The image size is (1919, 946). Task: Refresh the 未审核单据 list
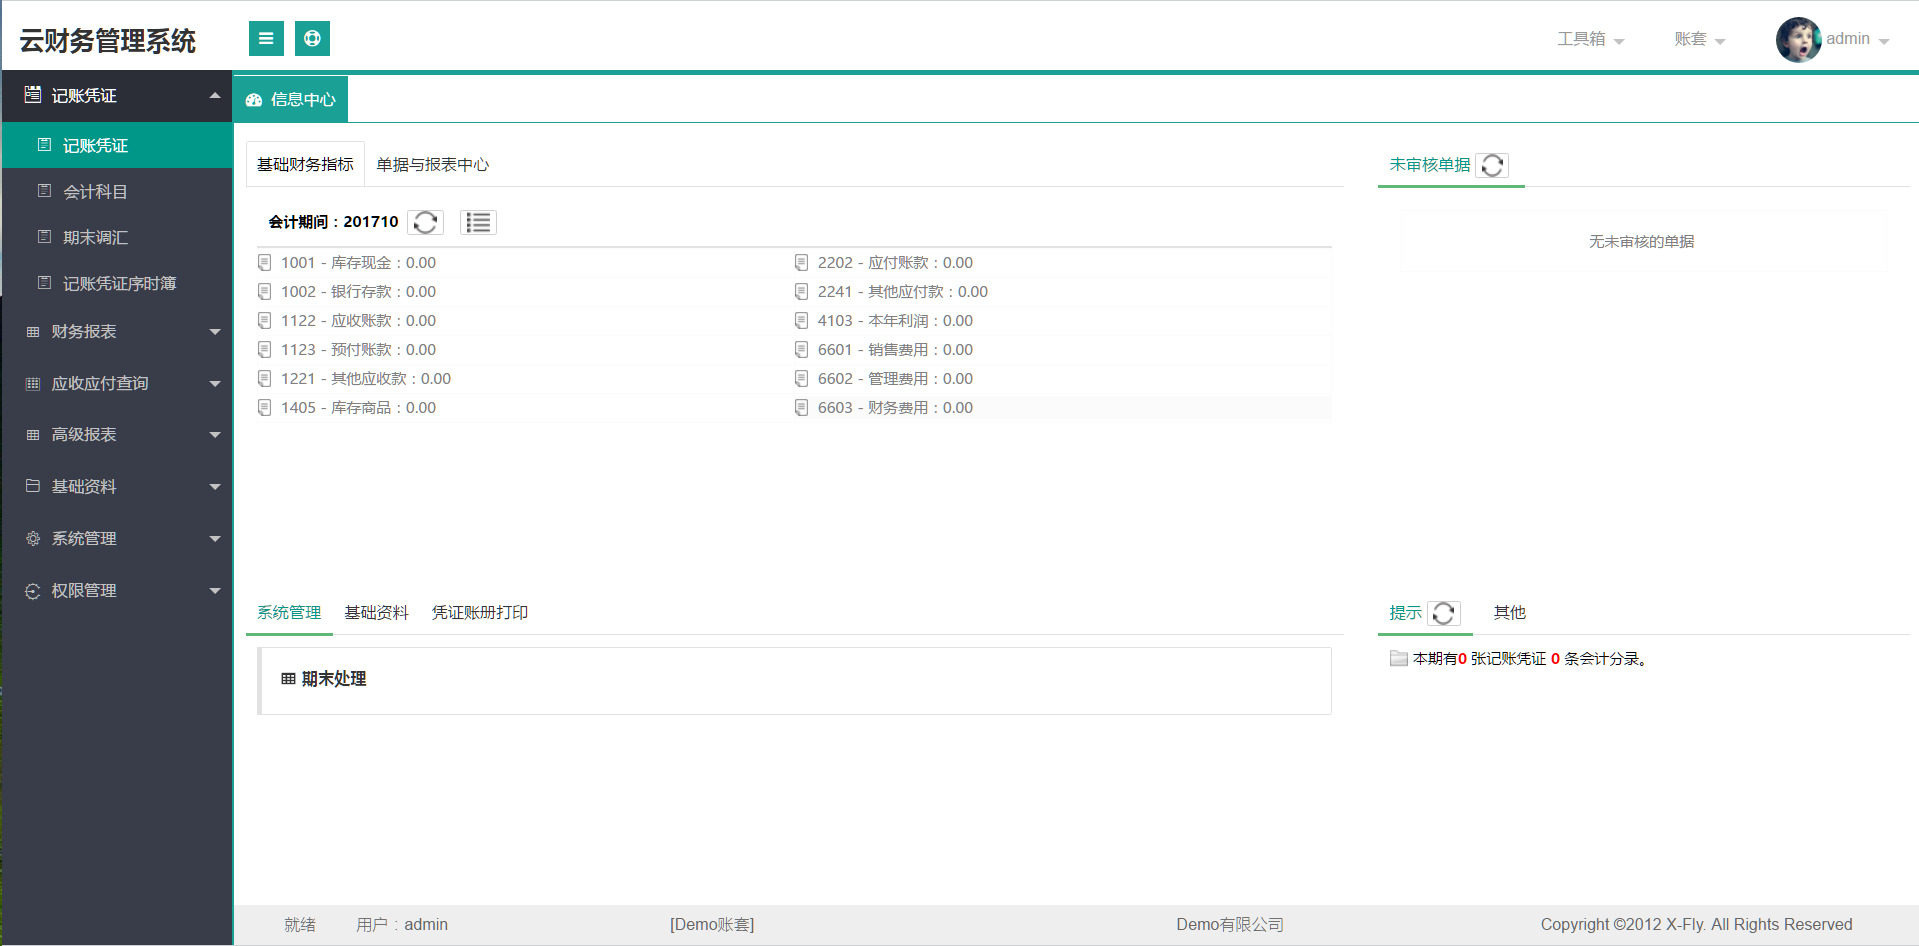[1492, 165]
